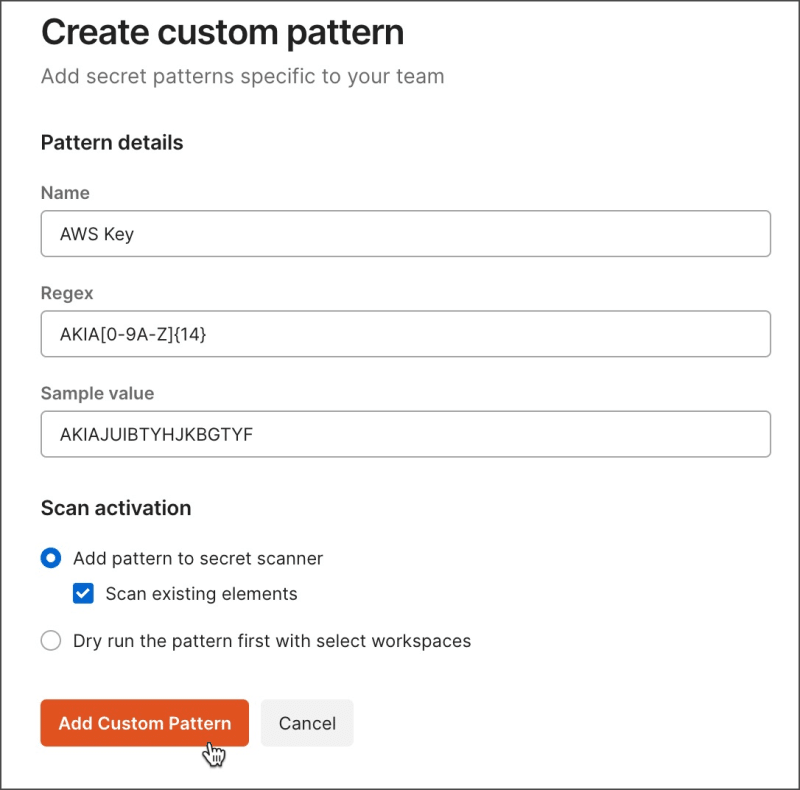Select the "Add pattern to secret scanner" radio circle
This screenshot has width=800, height=790.
[x=51, y=558]
